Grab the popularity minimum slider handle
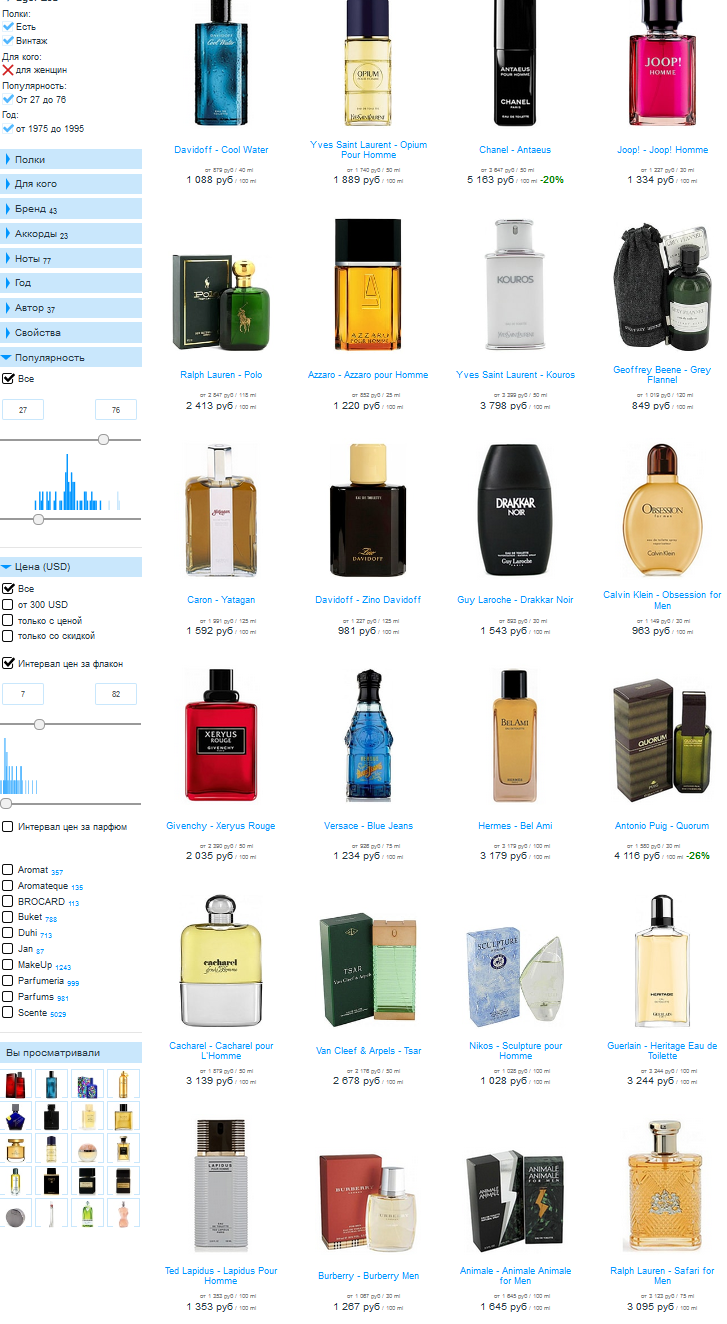727x1324 pixels. (x=38, y=519)
